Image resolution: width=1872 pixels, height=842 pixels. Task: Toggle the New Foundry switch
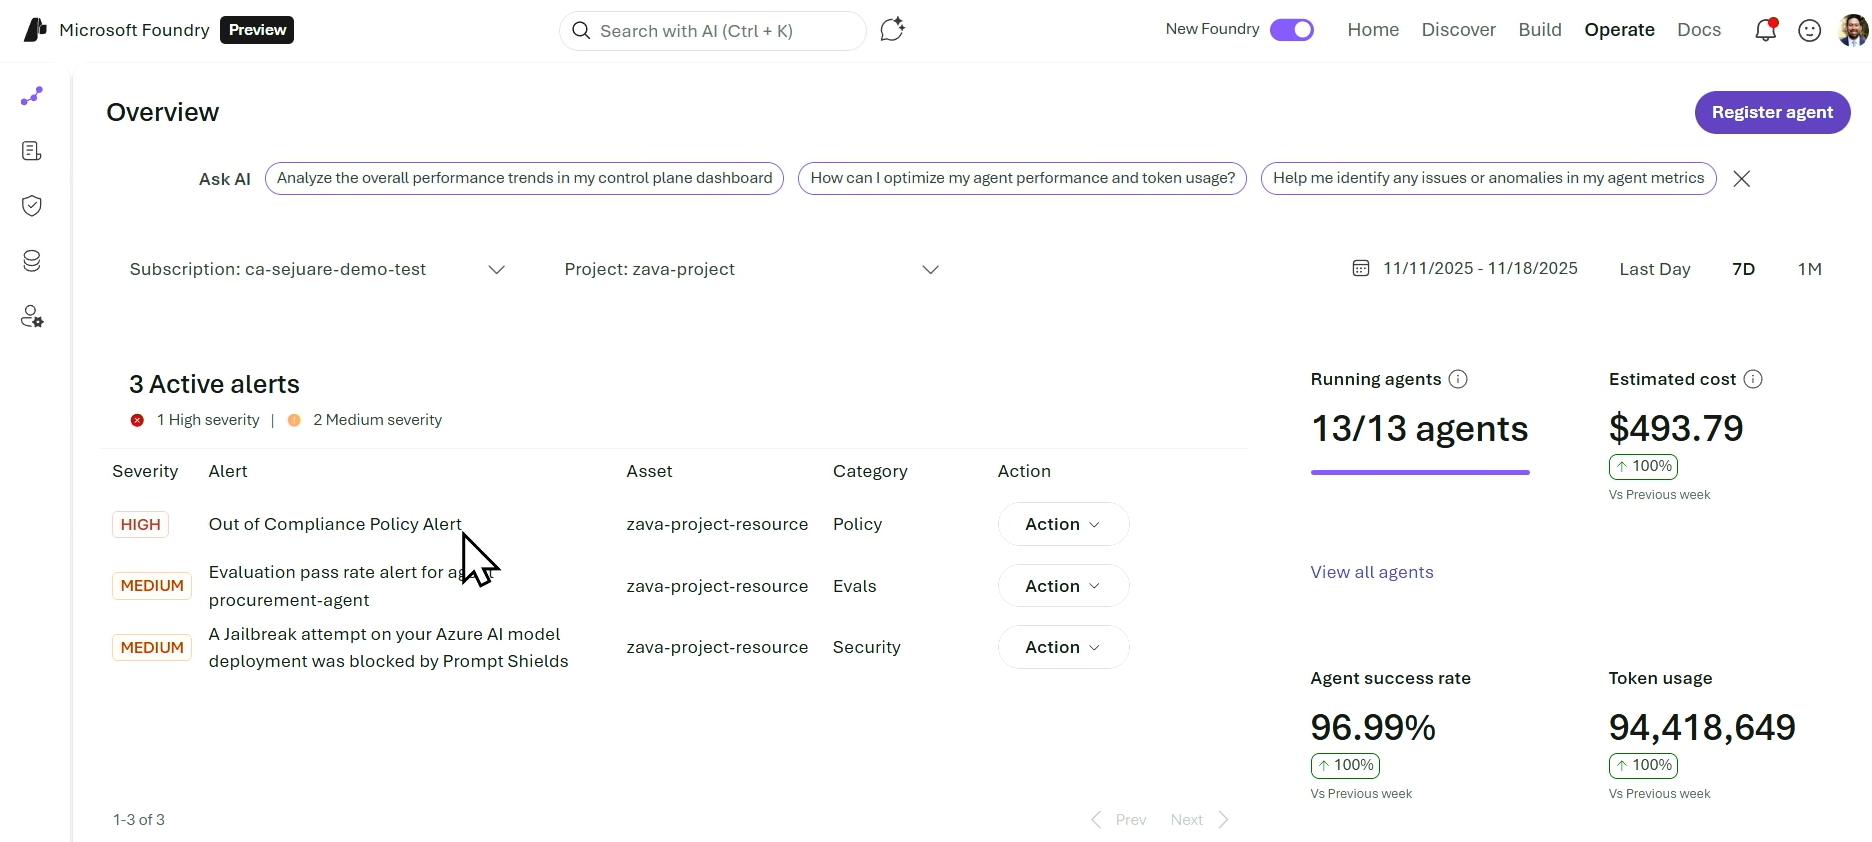[x=1291, y=30]
